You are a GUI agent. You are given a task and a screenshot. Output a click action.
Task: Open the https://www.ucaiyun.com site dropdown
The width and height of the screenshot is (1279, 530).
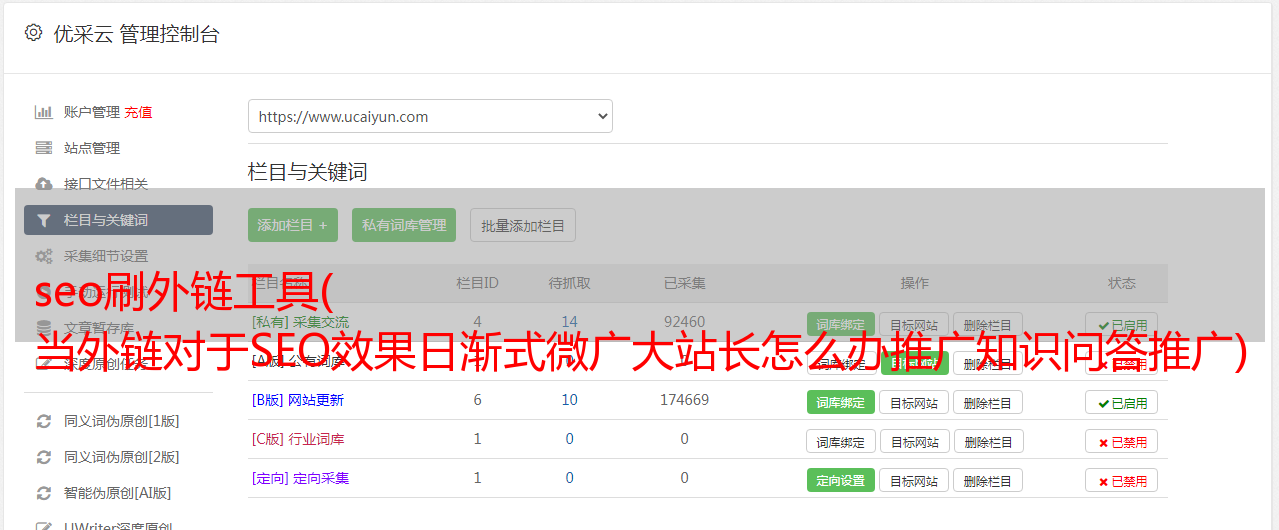pos(430,116)
